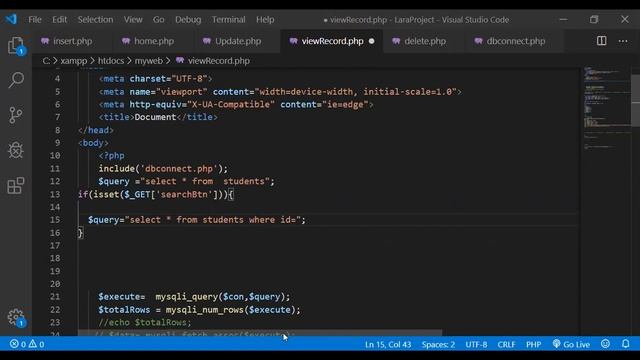
Task: Open the Help menu
Action: point(265,20)
